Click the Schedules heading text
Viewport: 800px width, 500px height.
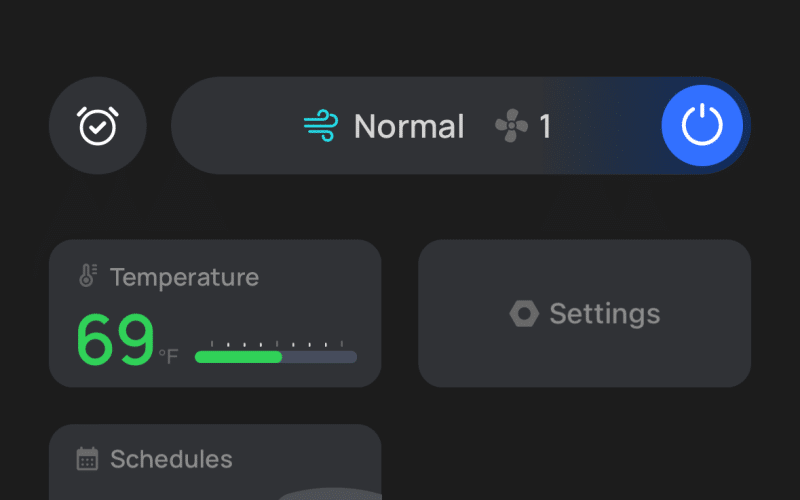[171, 459]
